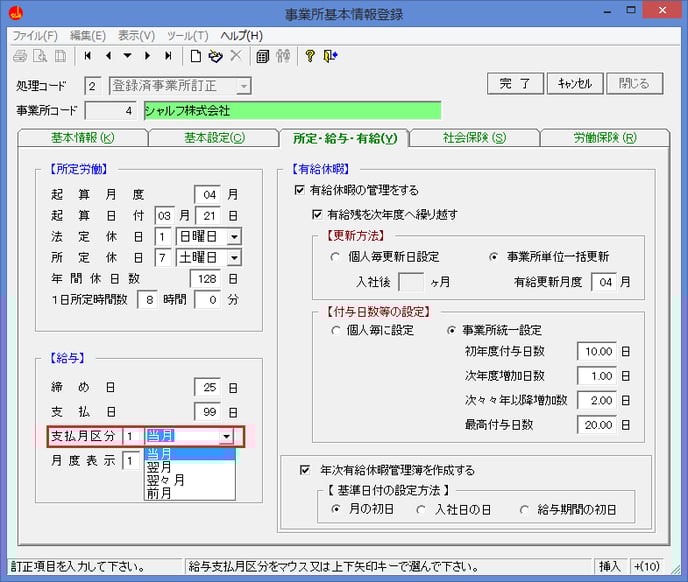The image size is (688, 582).
Task: Click the people icon in toolbar
Action: click(x=283, y=56)
